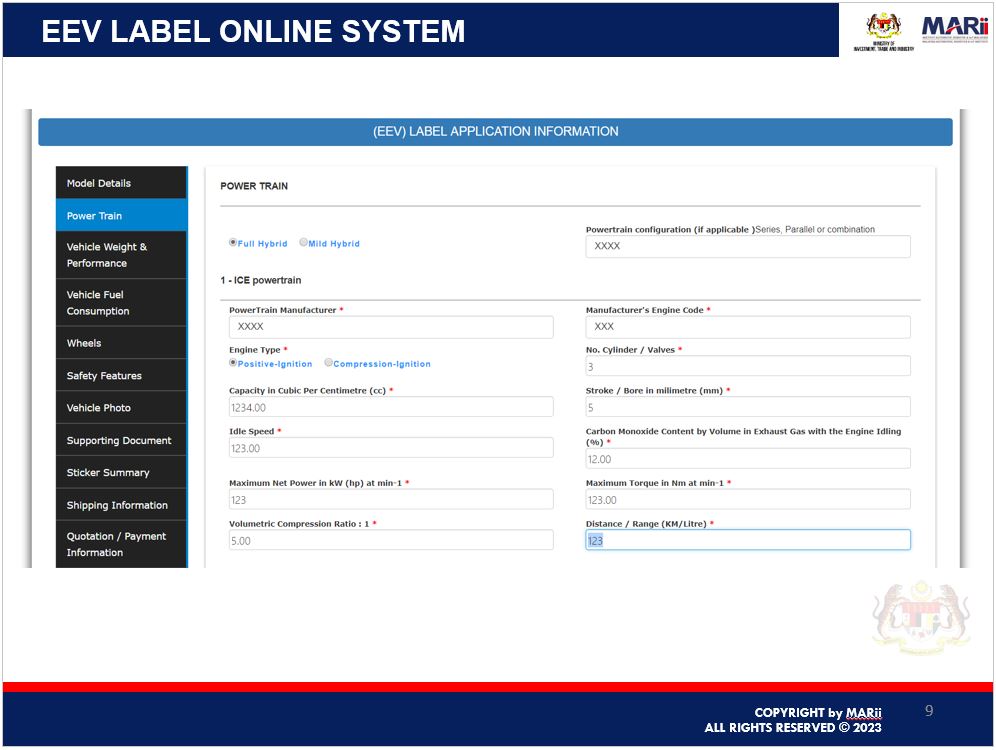Select the Mild Hybrid radio button
The image size is (996, 750).
pyautogui.click(x=304, y=242)
